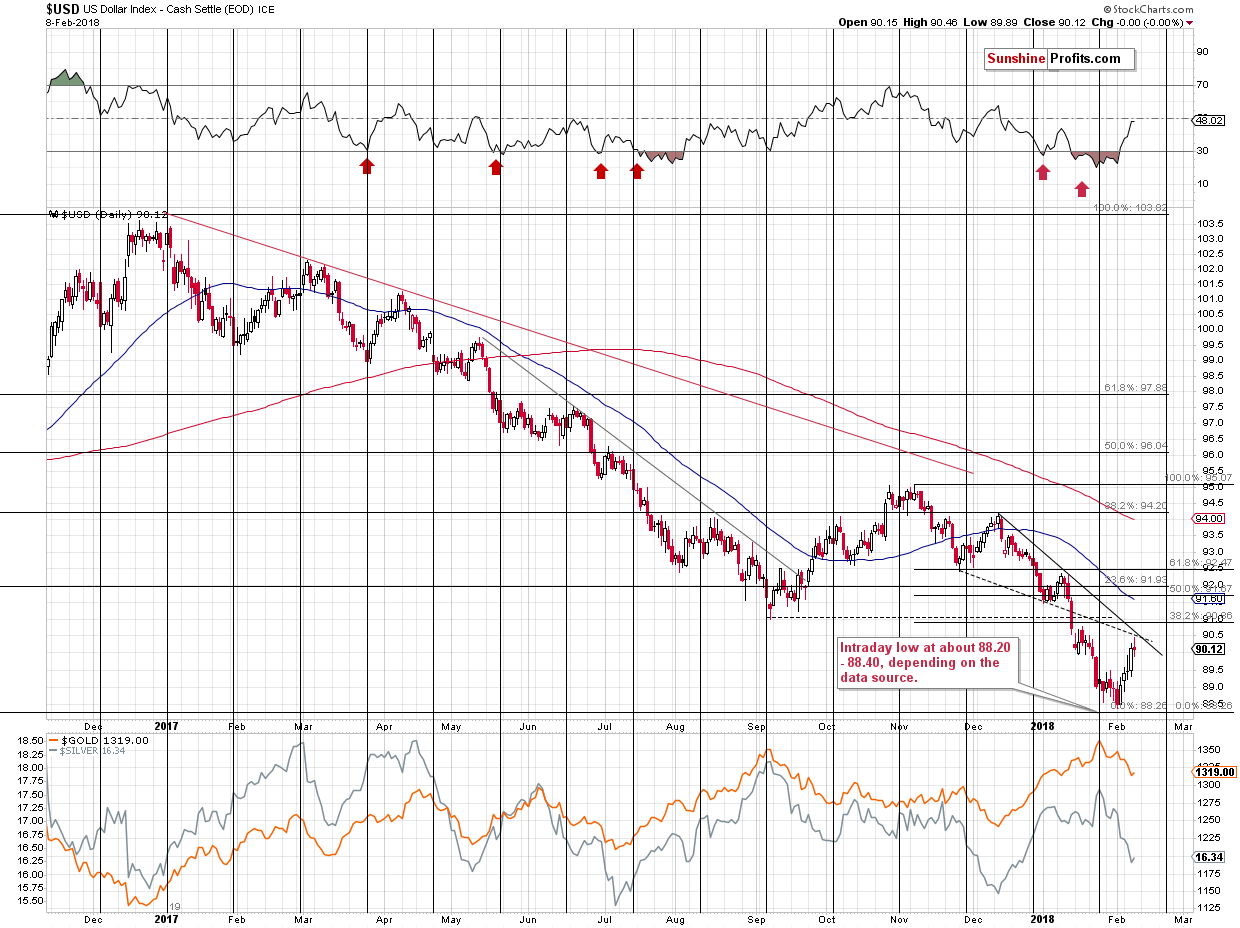Screen dimensions: 1240x928
Task: Click the 50.0%: 96.04 Fibonacci label
Action: [1136, 446]
